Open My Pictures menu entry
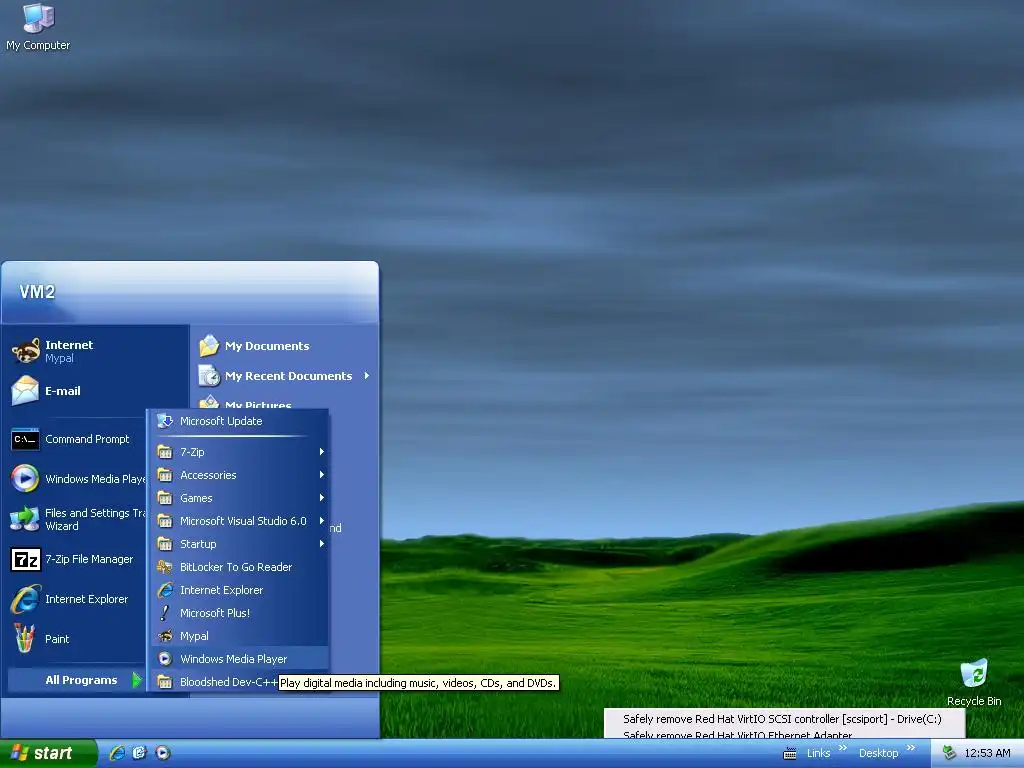 (x=258, y=405)
